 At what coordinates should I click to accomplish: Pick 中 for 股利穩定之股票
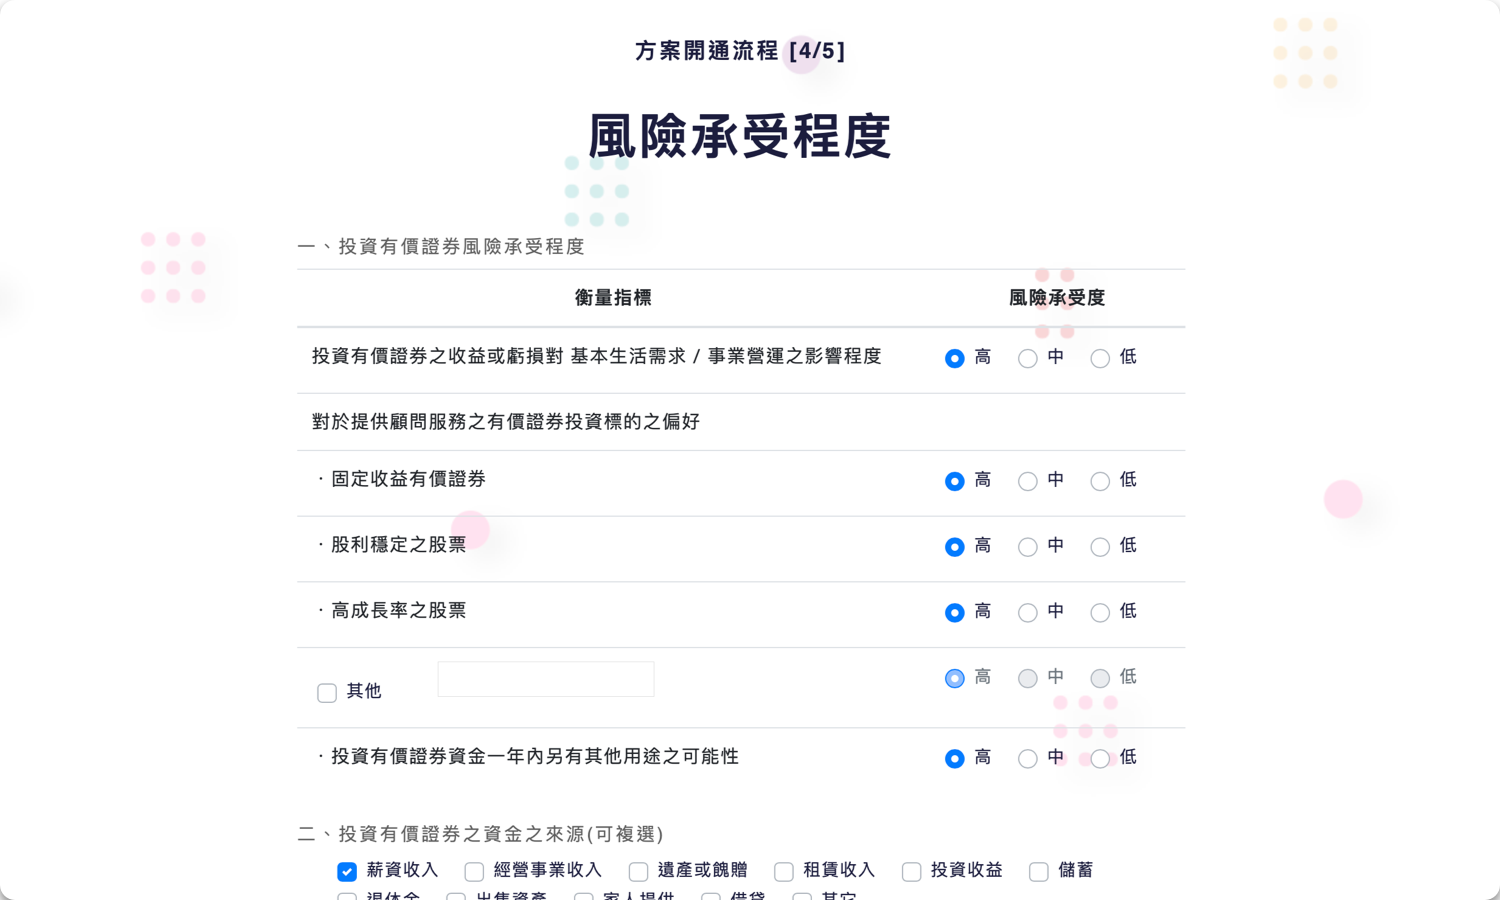point(1027,547)
